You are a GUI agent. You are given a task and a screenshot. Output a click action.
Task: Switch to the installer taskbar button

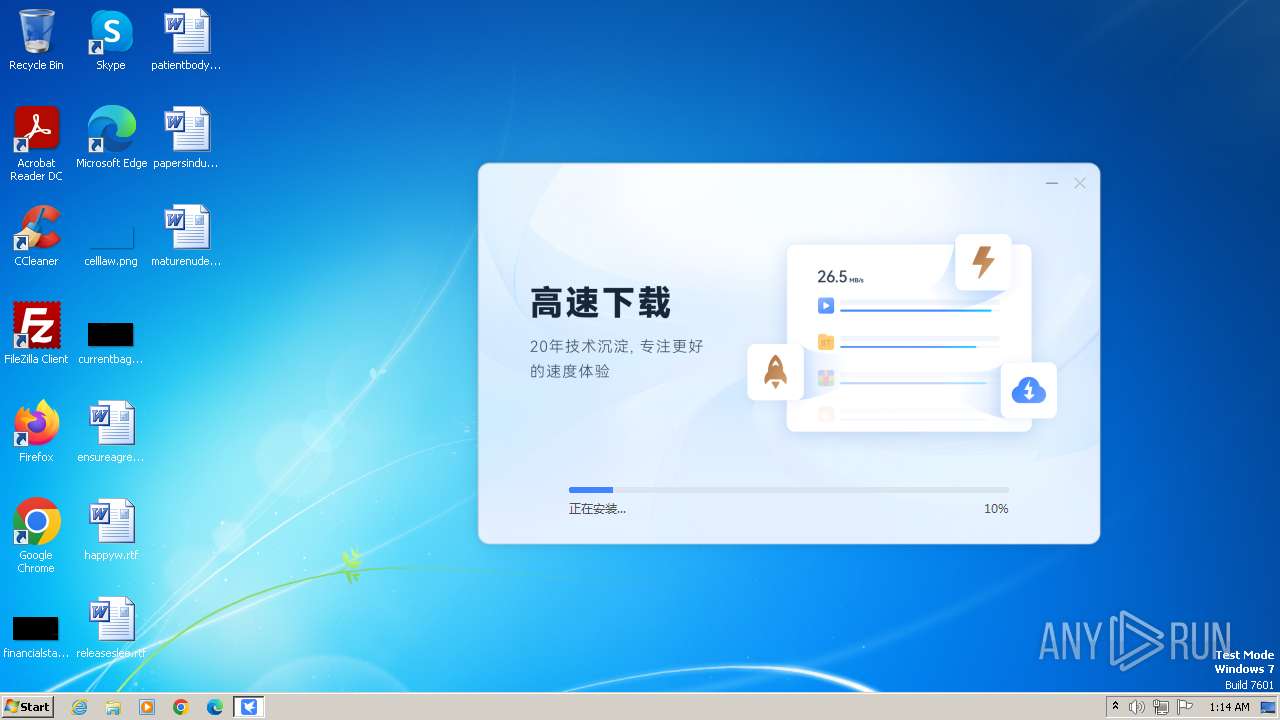[x=249, y=707]
